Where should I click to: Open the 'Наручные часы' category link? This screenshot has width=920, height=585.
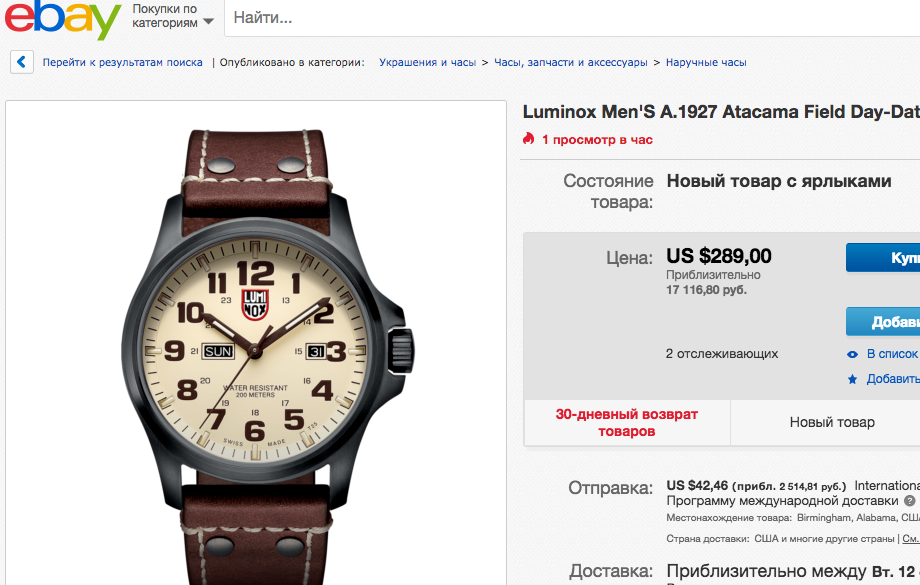(706, 62)
